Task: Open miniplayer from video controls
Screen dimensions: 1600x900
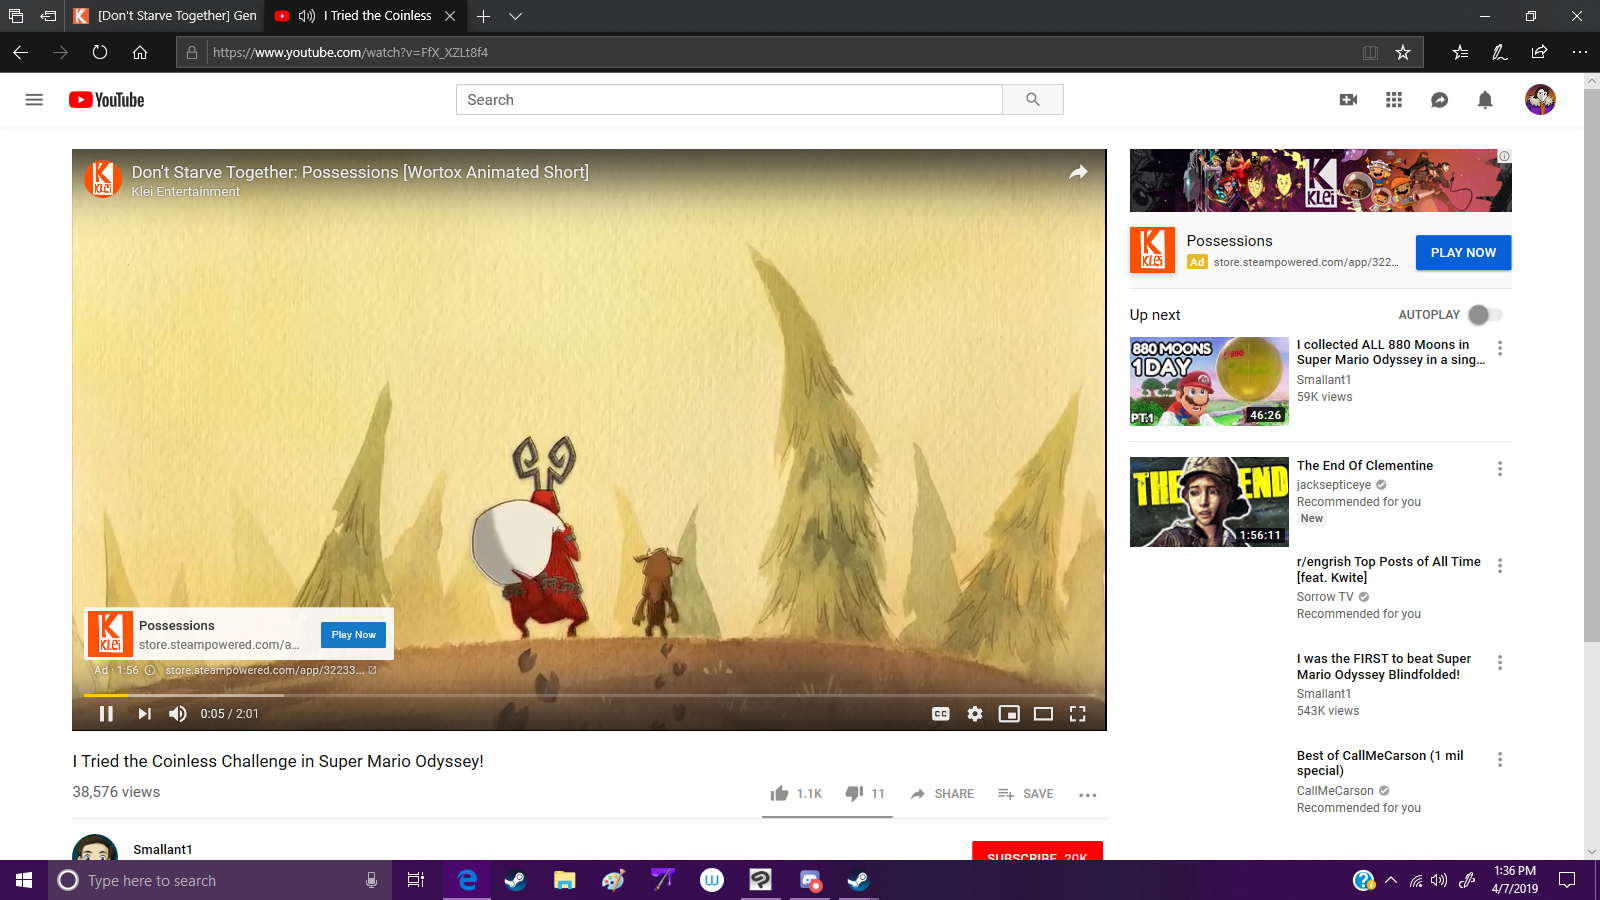Action: 1009,714
